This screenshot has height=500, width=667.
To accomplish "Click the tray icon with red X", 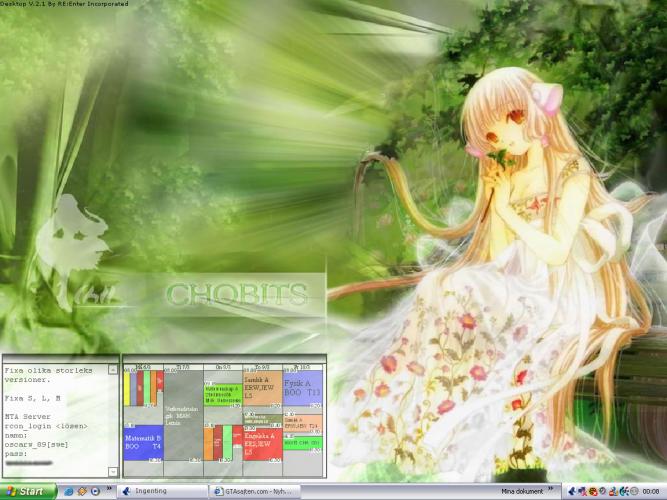I will tap(593, 491).
